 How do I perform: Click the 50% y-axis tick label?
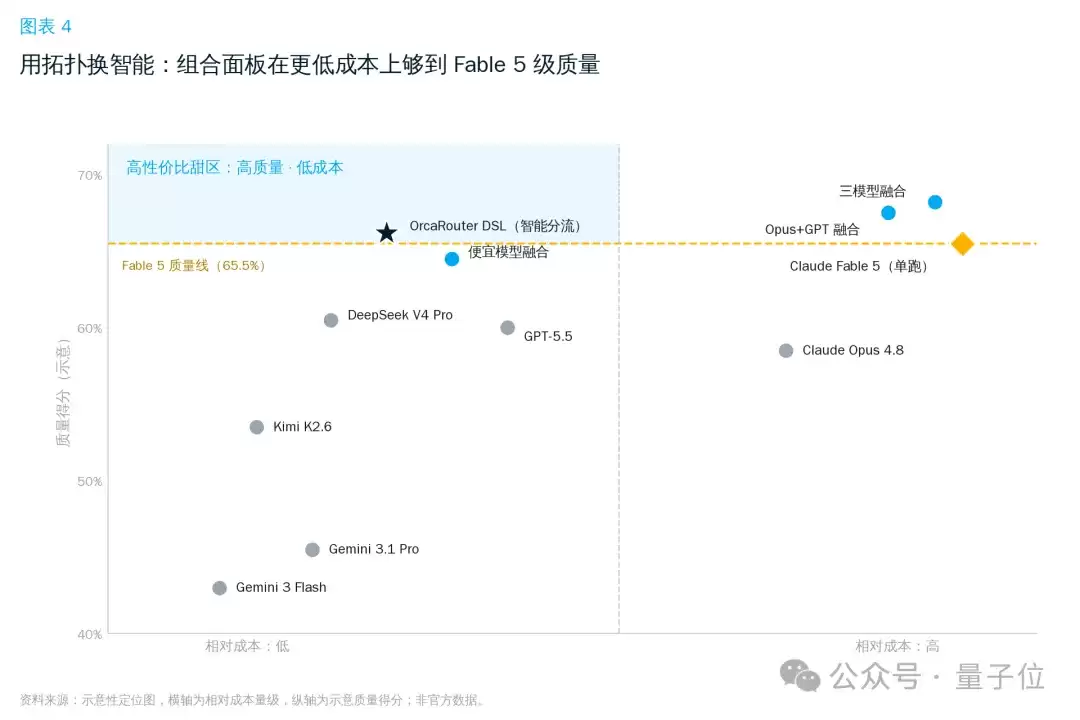tap(90, 482)
